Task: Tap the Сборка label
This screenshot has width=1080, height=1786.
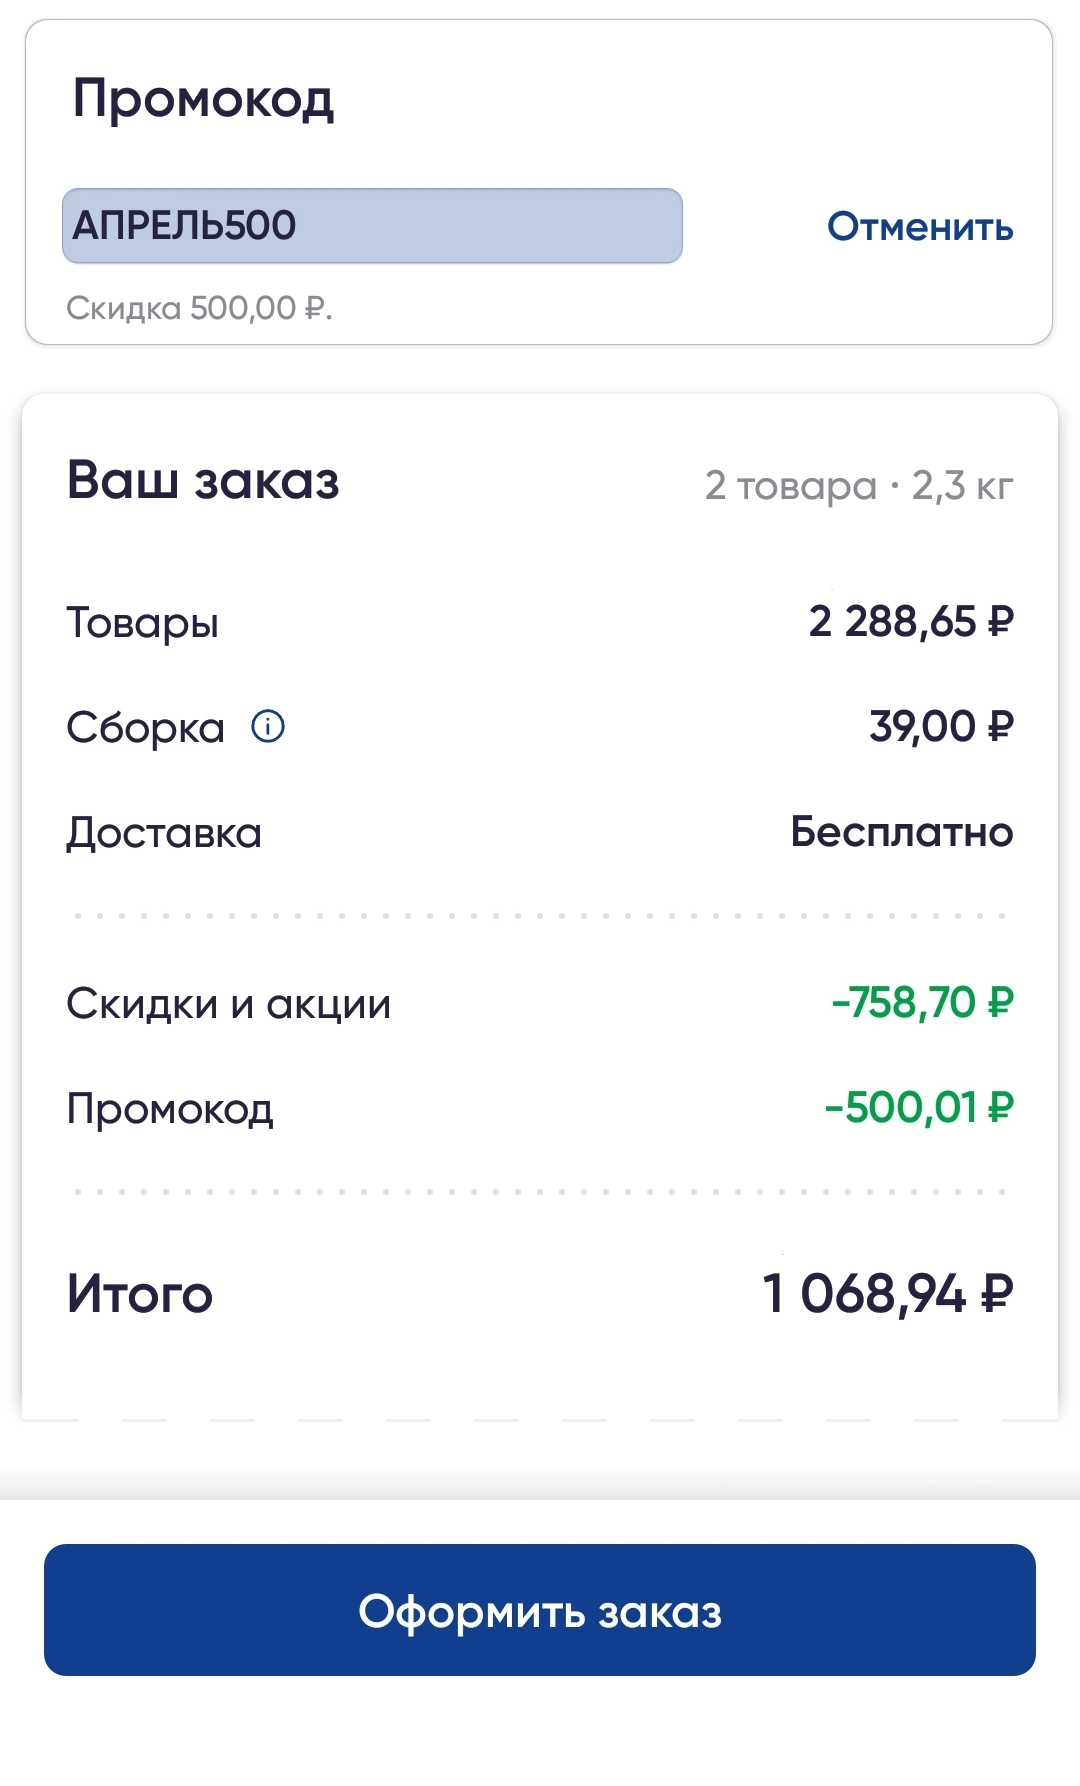Action: pyautogui.click(x=146, y=728)
